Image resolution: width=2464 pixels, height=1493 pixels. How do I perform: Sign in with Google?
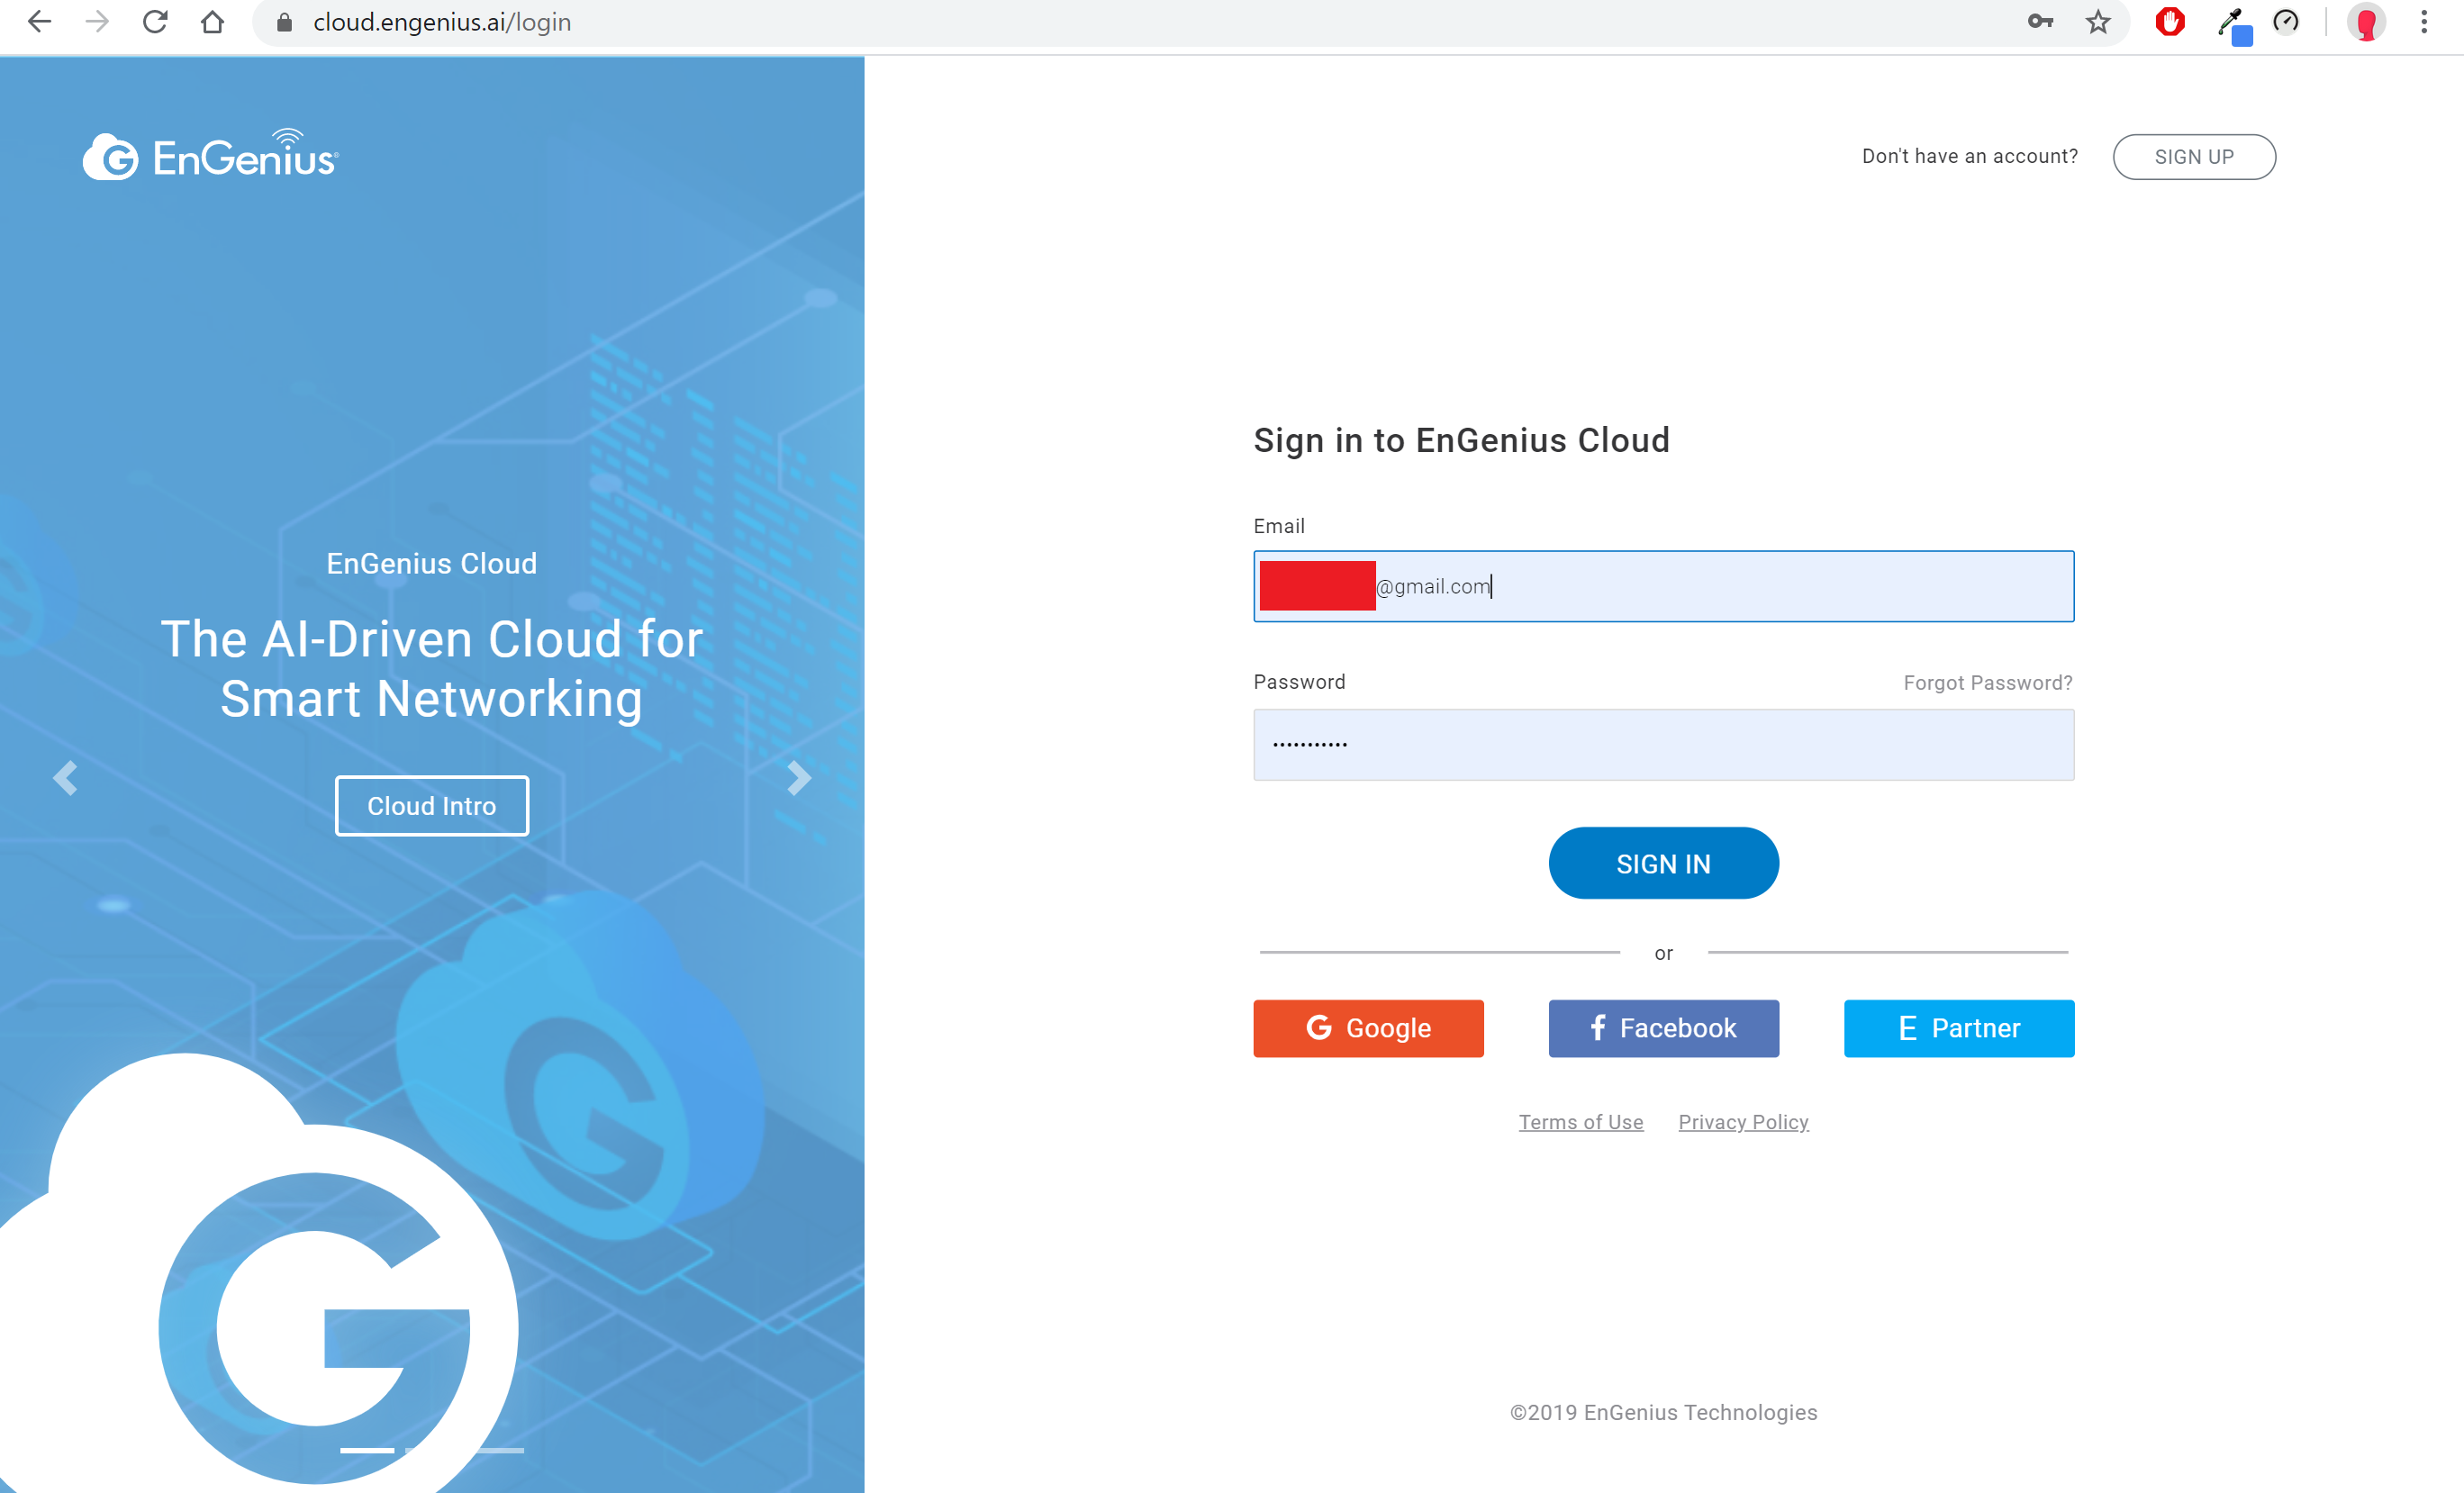pos(1368,1028)
